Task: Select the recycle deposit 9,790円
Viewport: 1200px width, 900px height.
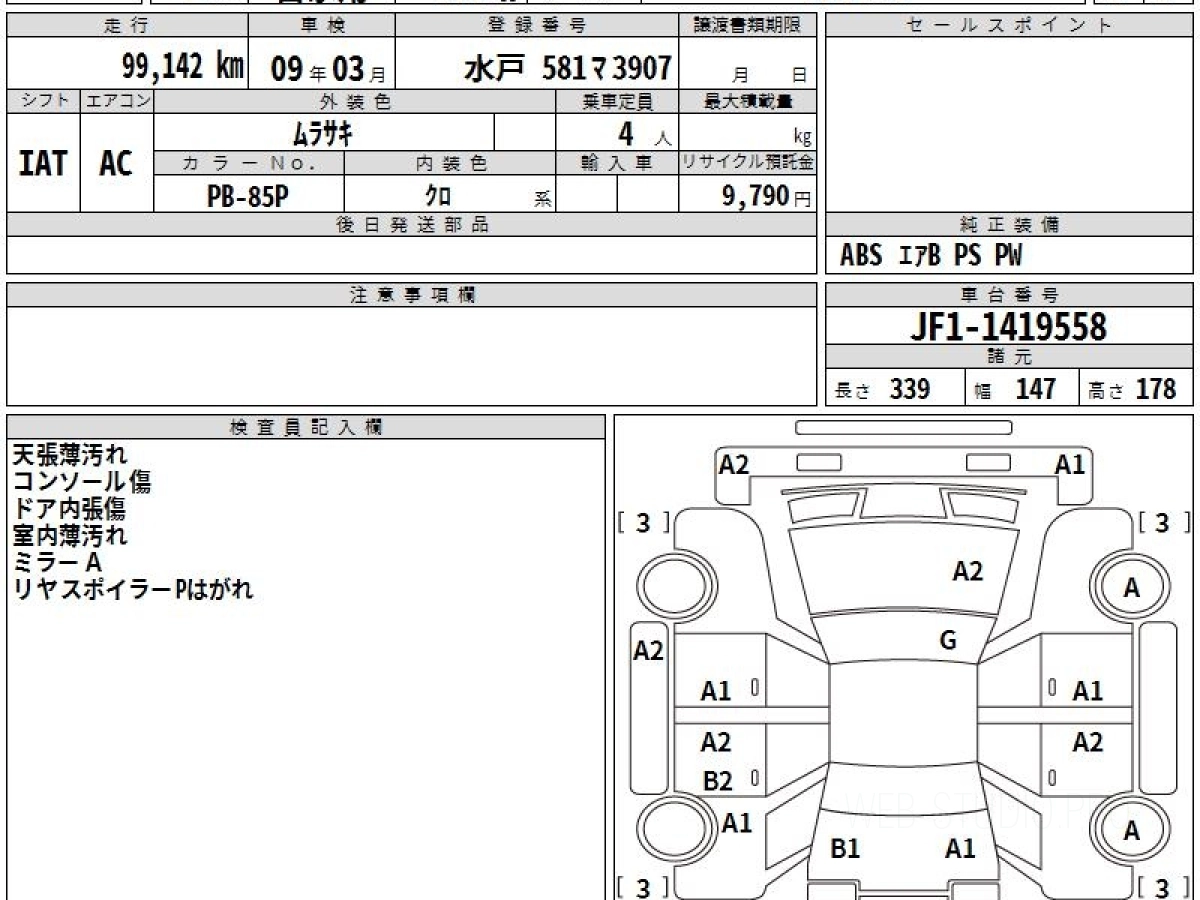Action: pyautogui.click(x=767, y=196)
